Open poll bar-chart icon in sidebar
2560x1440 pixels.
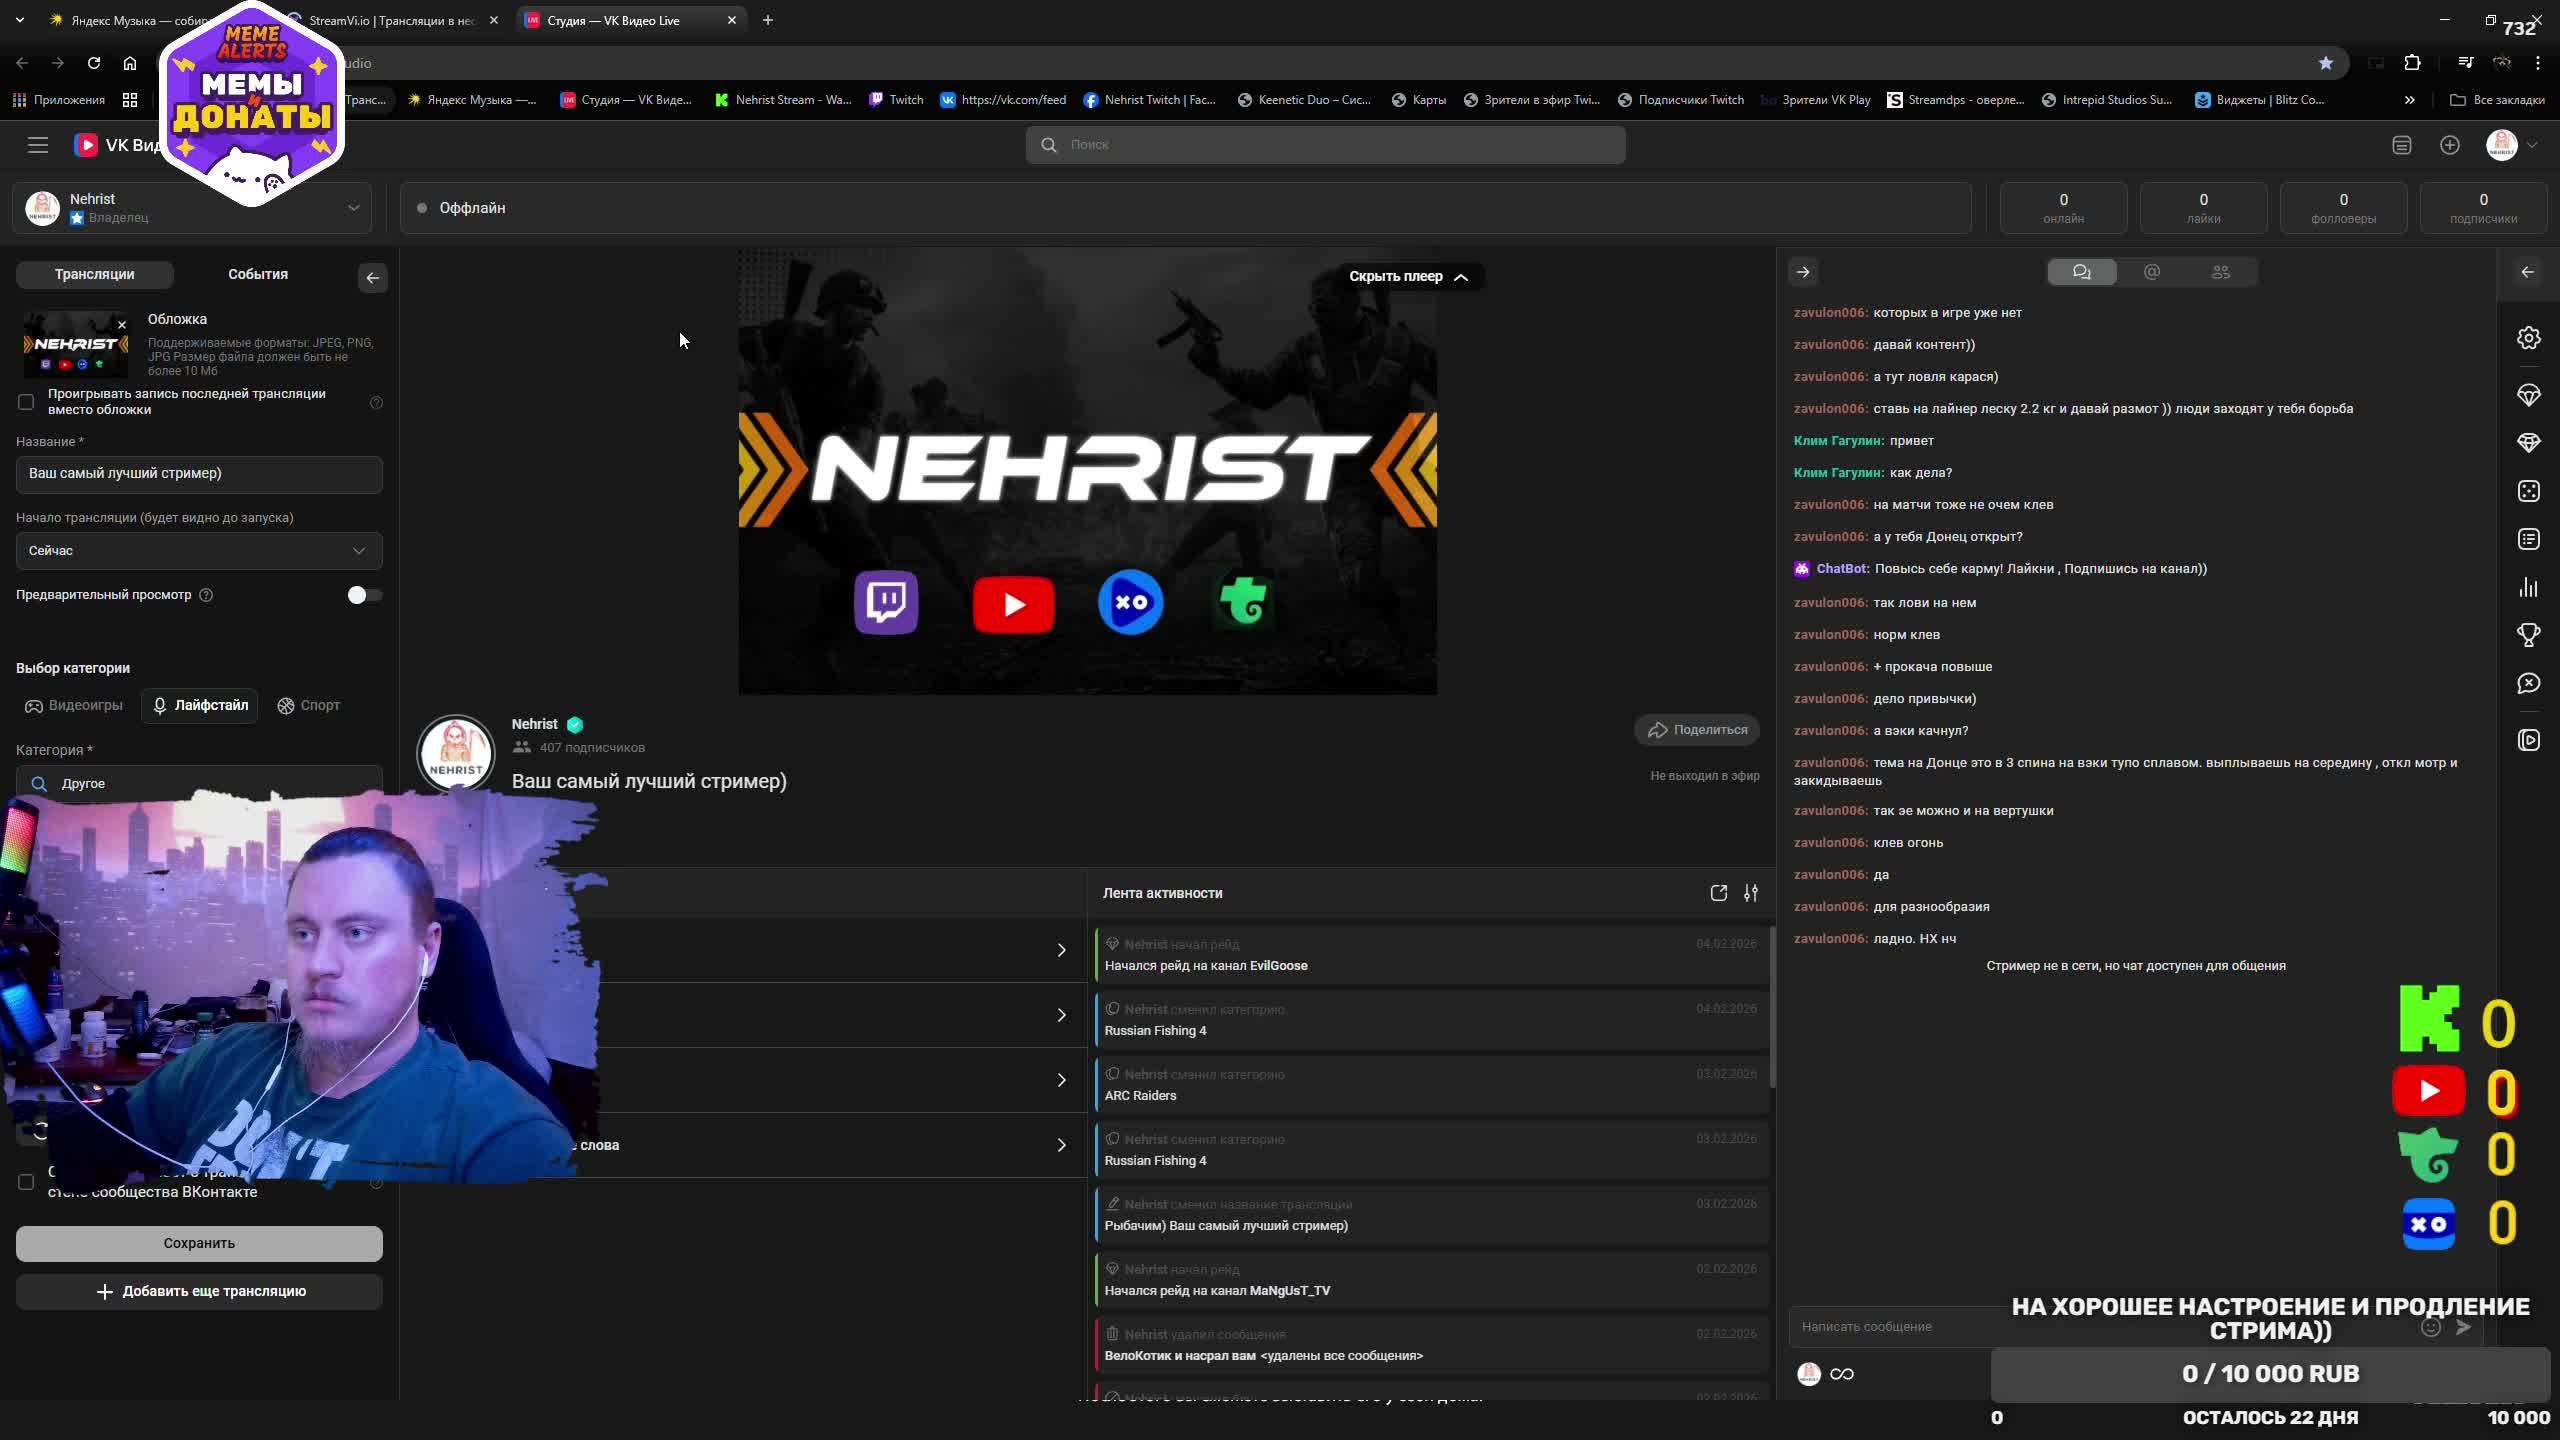point(2528,587)
